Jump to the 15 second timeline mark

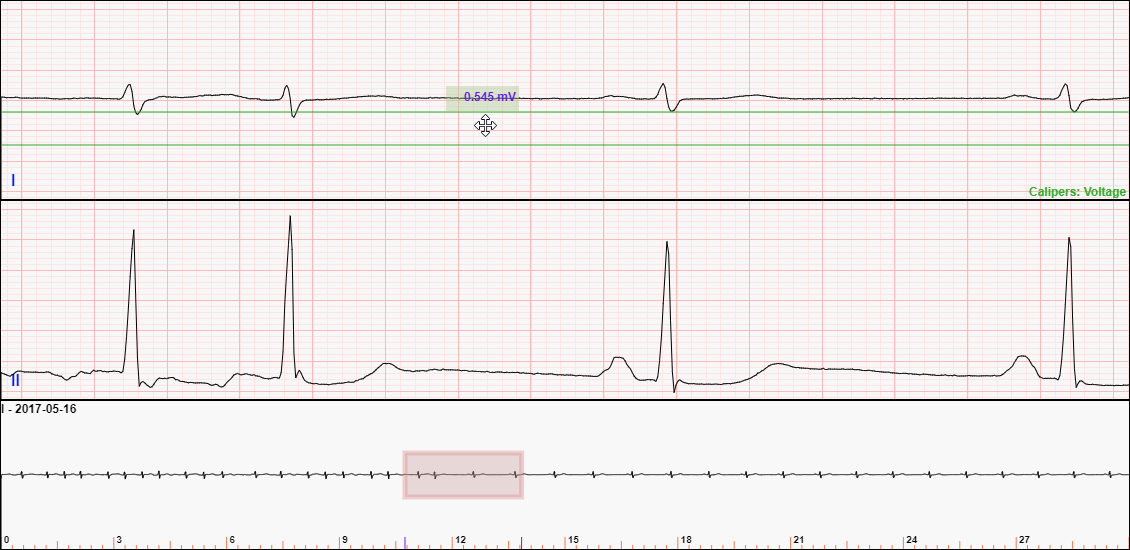573,540
